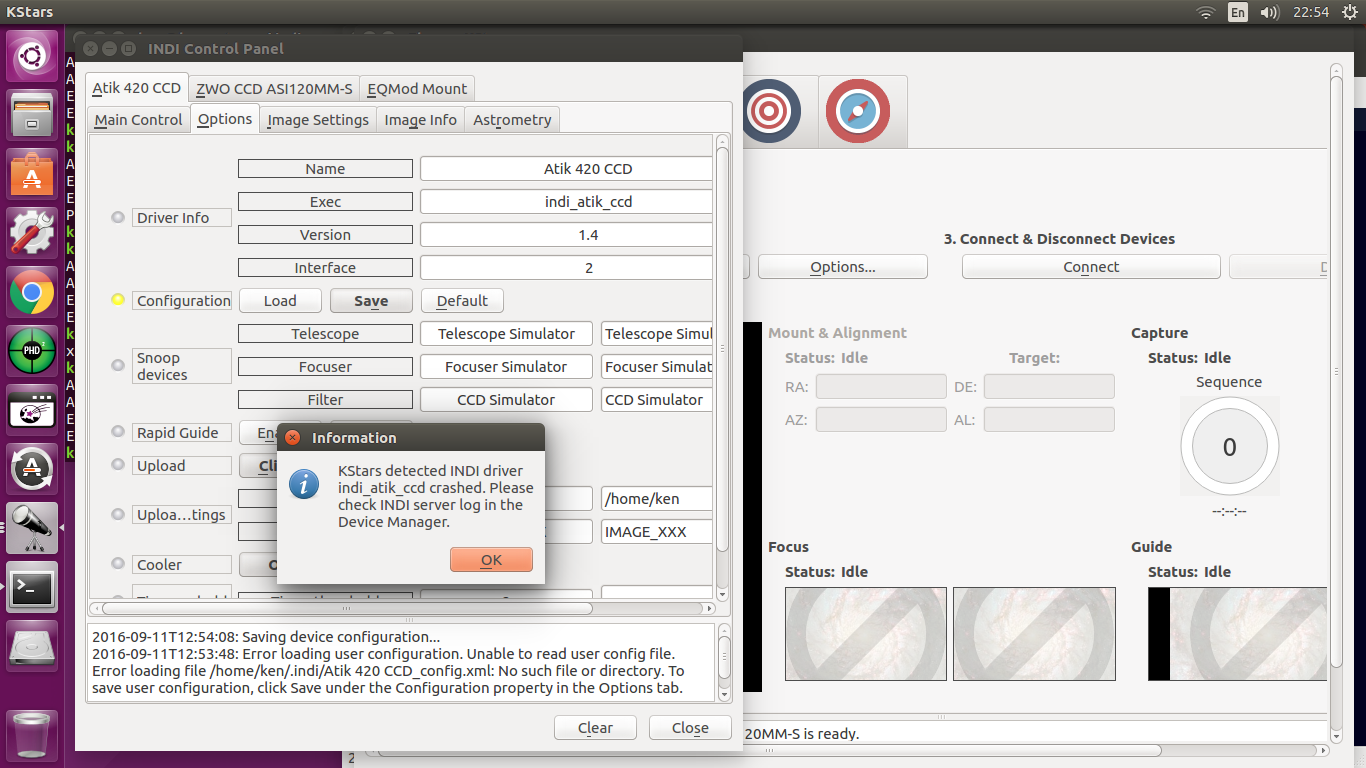This screenshot has width=1366, height=768.
Task: Open the Main Control tab
Action: [x=139, y=120]
